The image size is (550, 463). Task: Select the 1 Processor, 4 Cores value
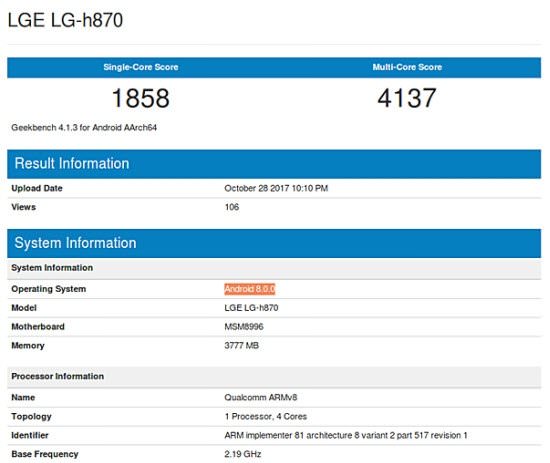point(266,417)
